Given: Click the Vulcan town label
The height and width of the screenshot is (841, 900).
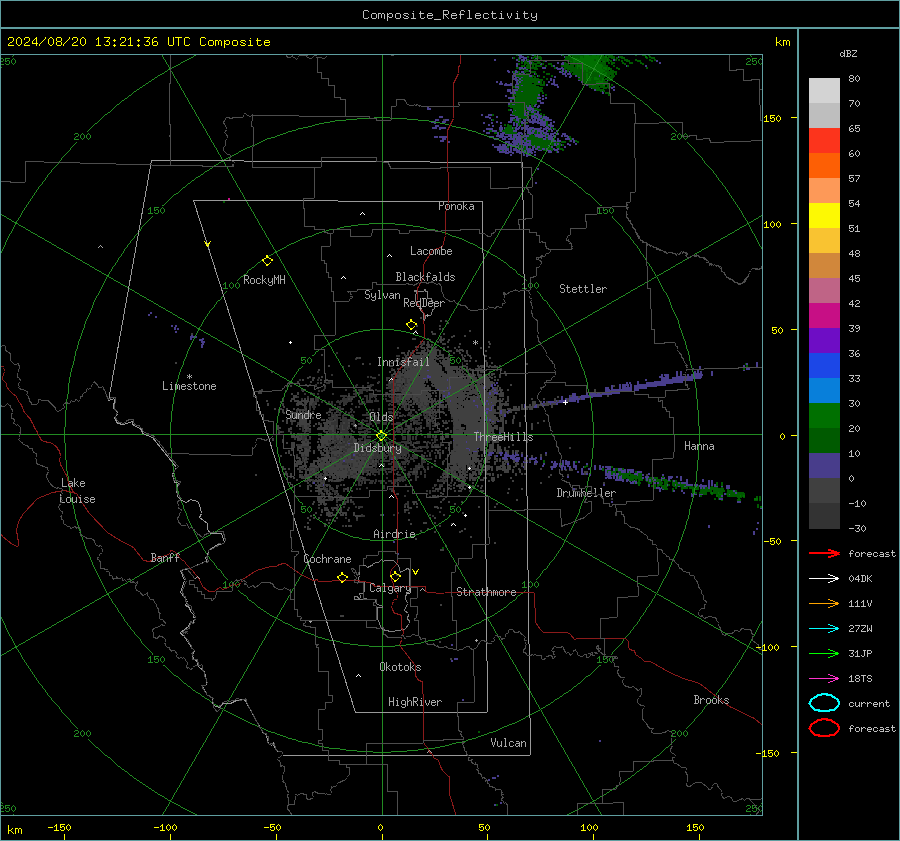Looking at the screenshot, I should 508,743.
